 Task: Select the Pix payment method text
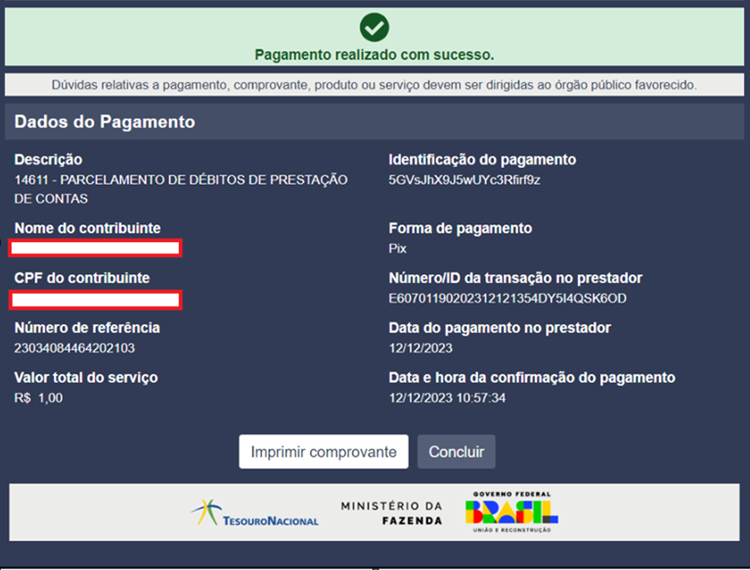(397, 249)
